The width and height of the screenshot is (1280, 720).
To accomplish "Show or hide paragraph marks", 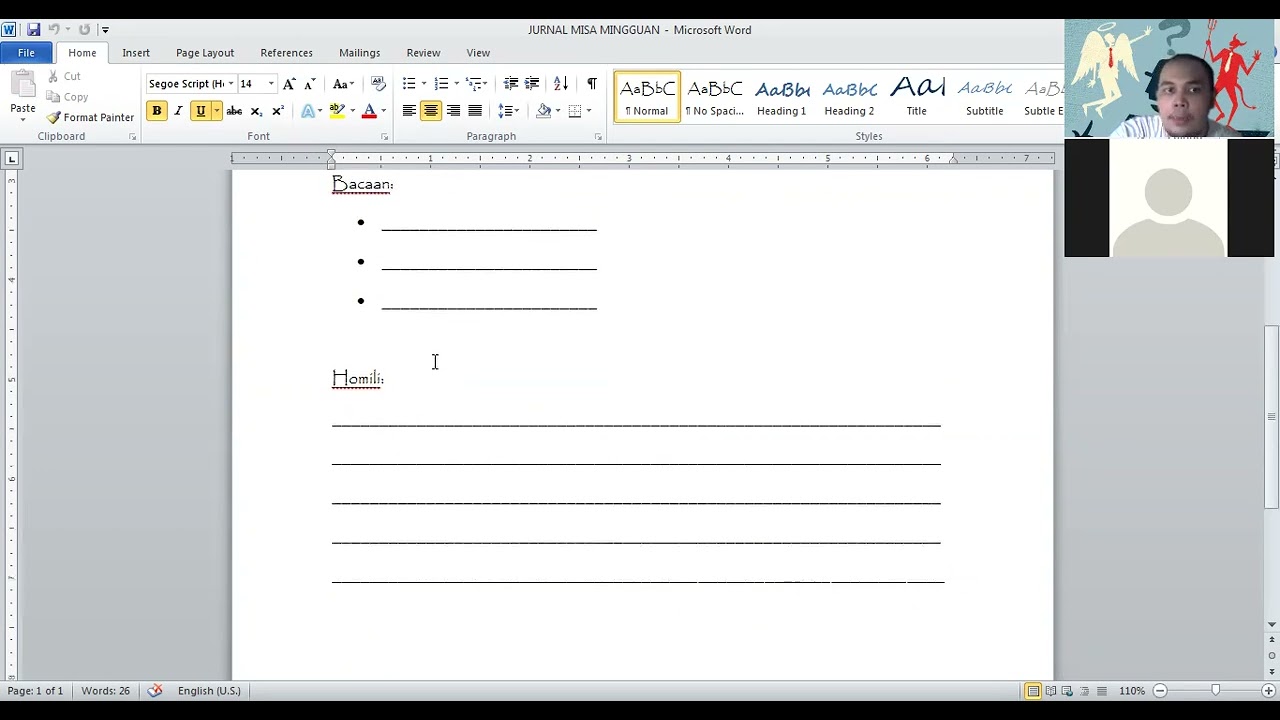I will (592, 84).
